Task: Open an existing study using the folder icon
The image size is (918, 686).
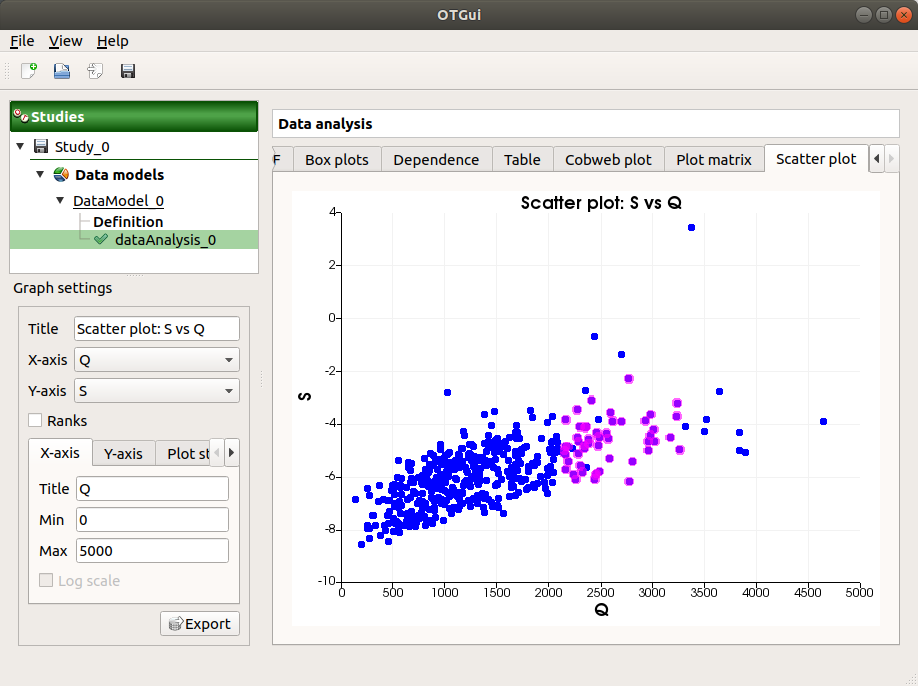Action: coord(60,70)
